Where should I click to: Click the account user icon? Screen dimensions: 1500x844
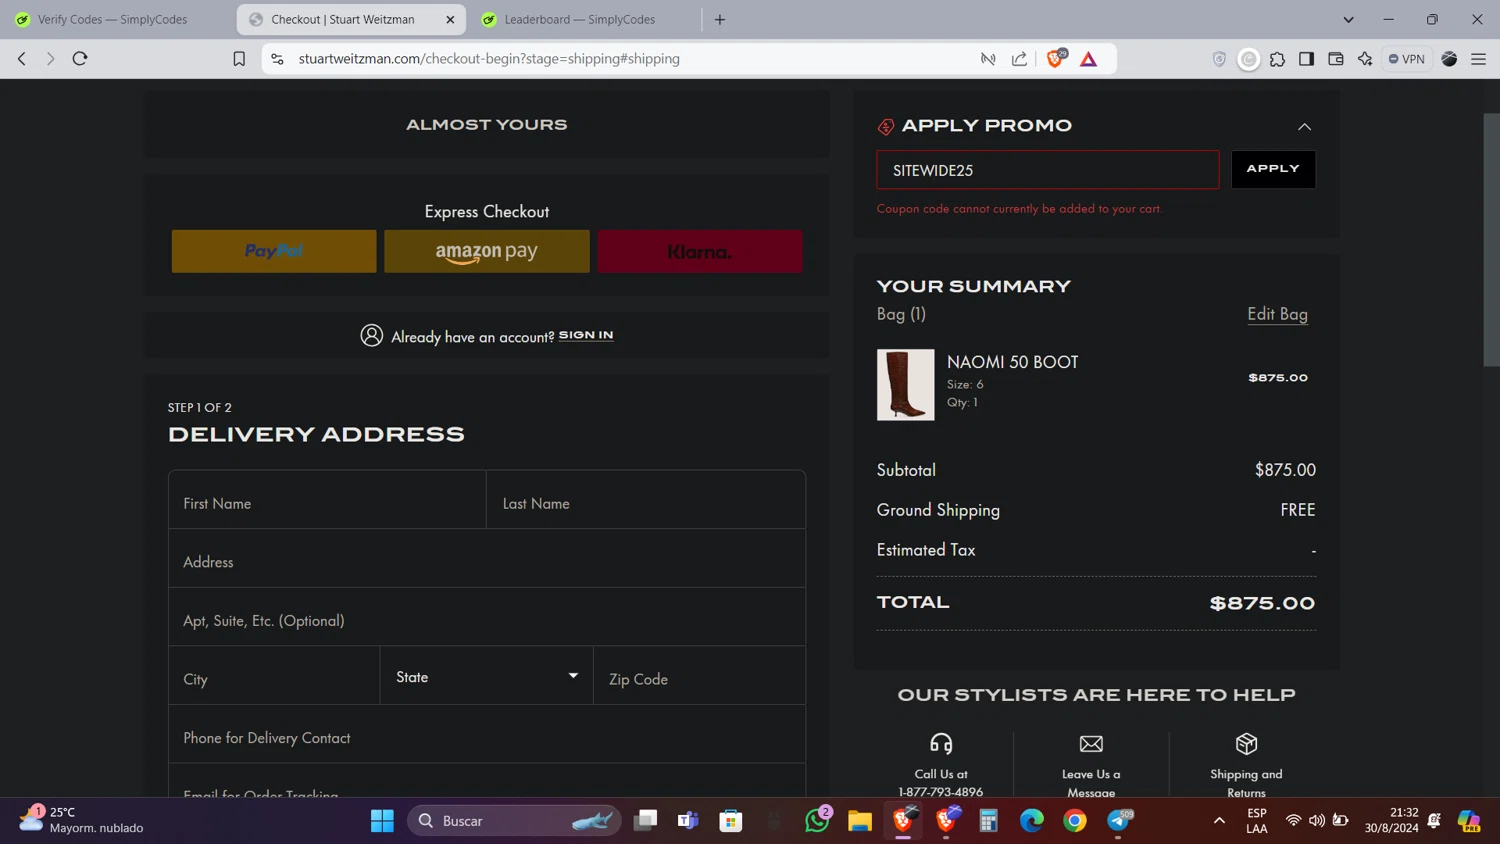[x=372, y=335]
